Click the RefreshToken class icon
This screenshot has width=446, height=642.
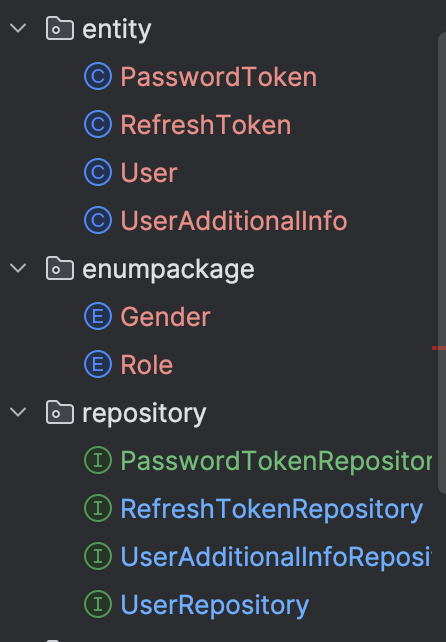[x=98, y=124]
